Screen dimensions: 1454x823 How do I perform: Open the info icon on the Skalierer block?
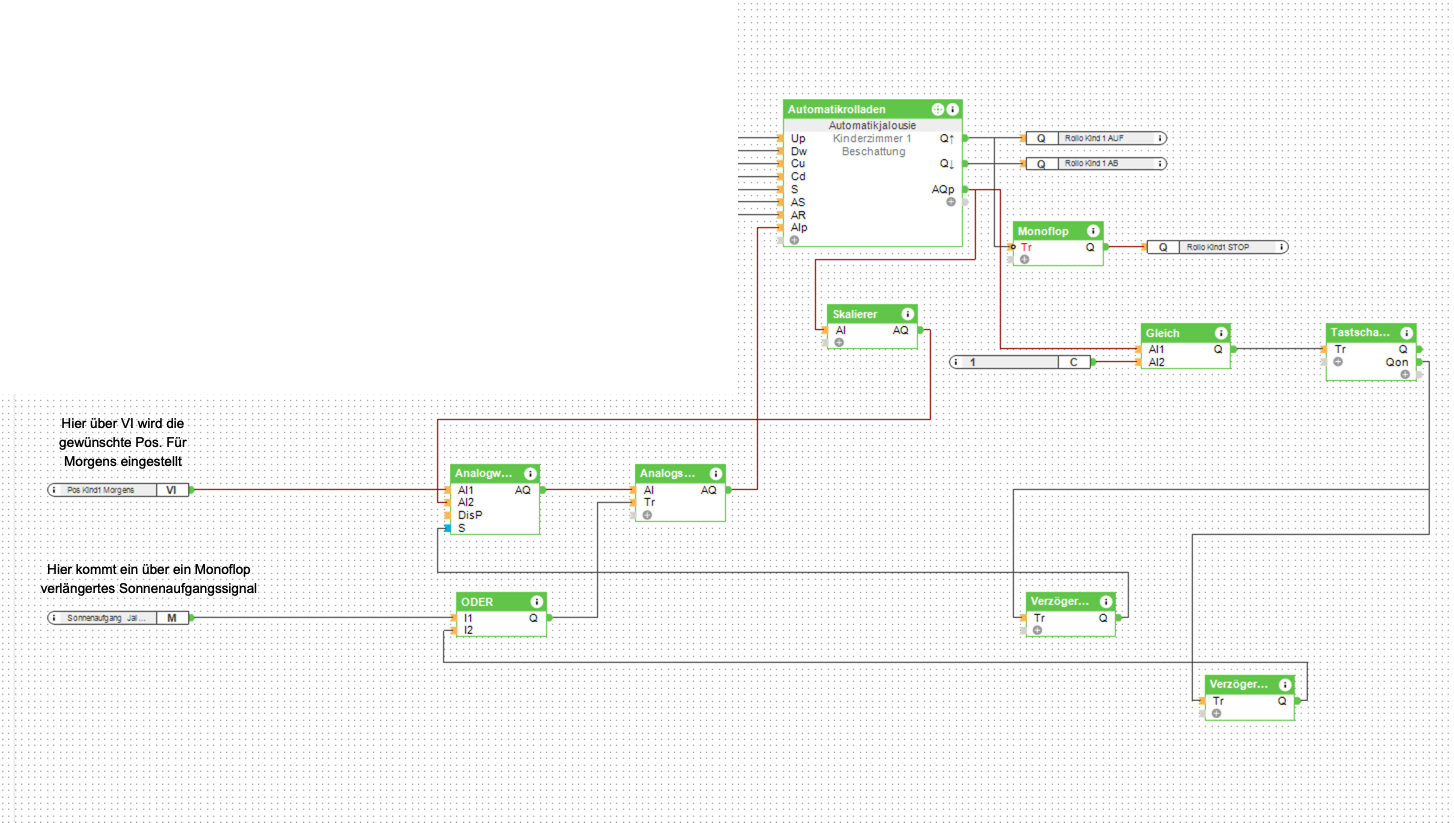click(x=907, y=314)
